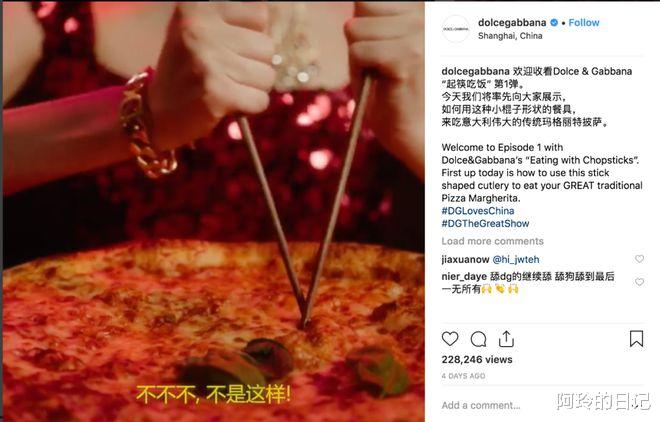Image resolution: width=660 pixels, height=422 pixels.
Task: Like jiaxuanow's comment heart
Action: (639, 259)
